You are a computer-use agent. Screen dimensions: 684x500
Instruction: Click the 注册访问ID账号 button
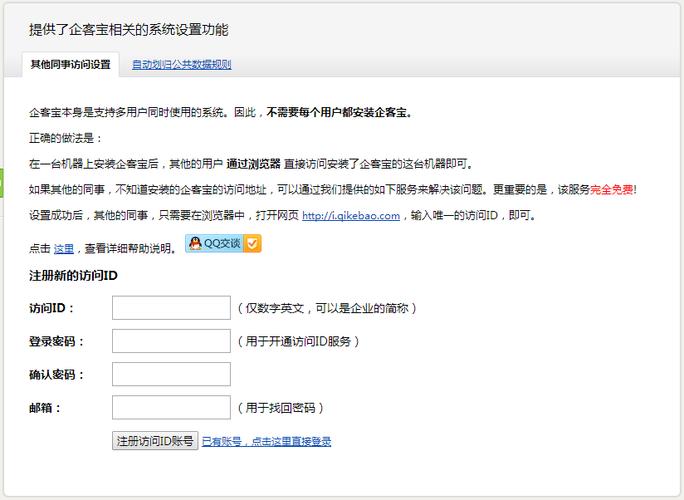point(155,441)
